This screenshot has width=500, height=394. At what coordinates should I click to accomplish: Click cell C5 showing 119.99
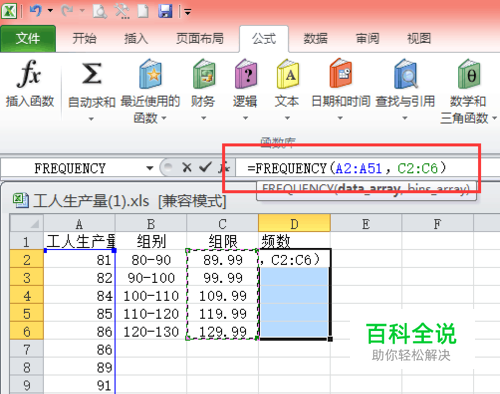(x=223, y=313)
